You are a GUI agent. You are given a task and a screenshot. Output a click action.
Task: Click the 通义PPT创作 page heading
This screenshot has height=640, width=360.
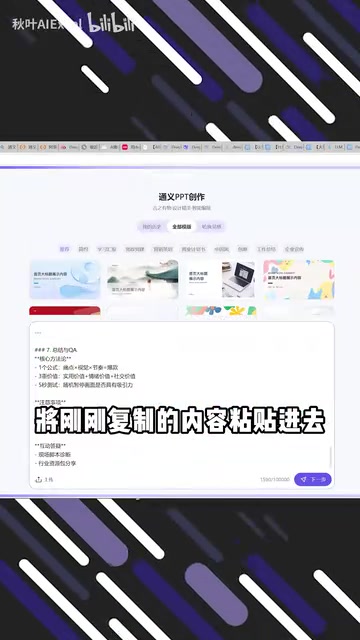pyautogui.click(x=182, y=197)
